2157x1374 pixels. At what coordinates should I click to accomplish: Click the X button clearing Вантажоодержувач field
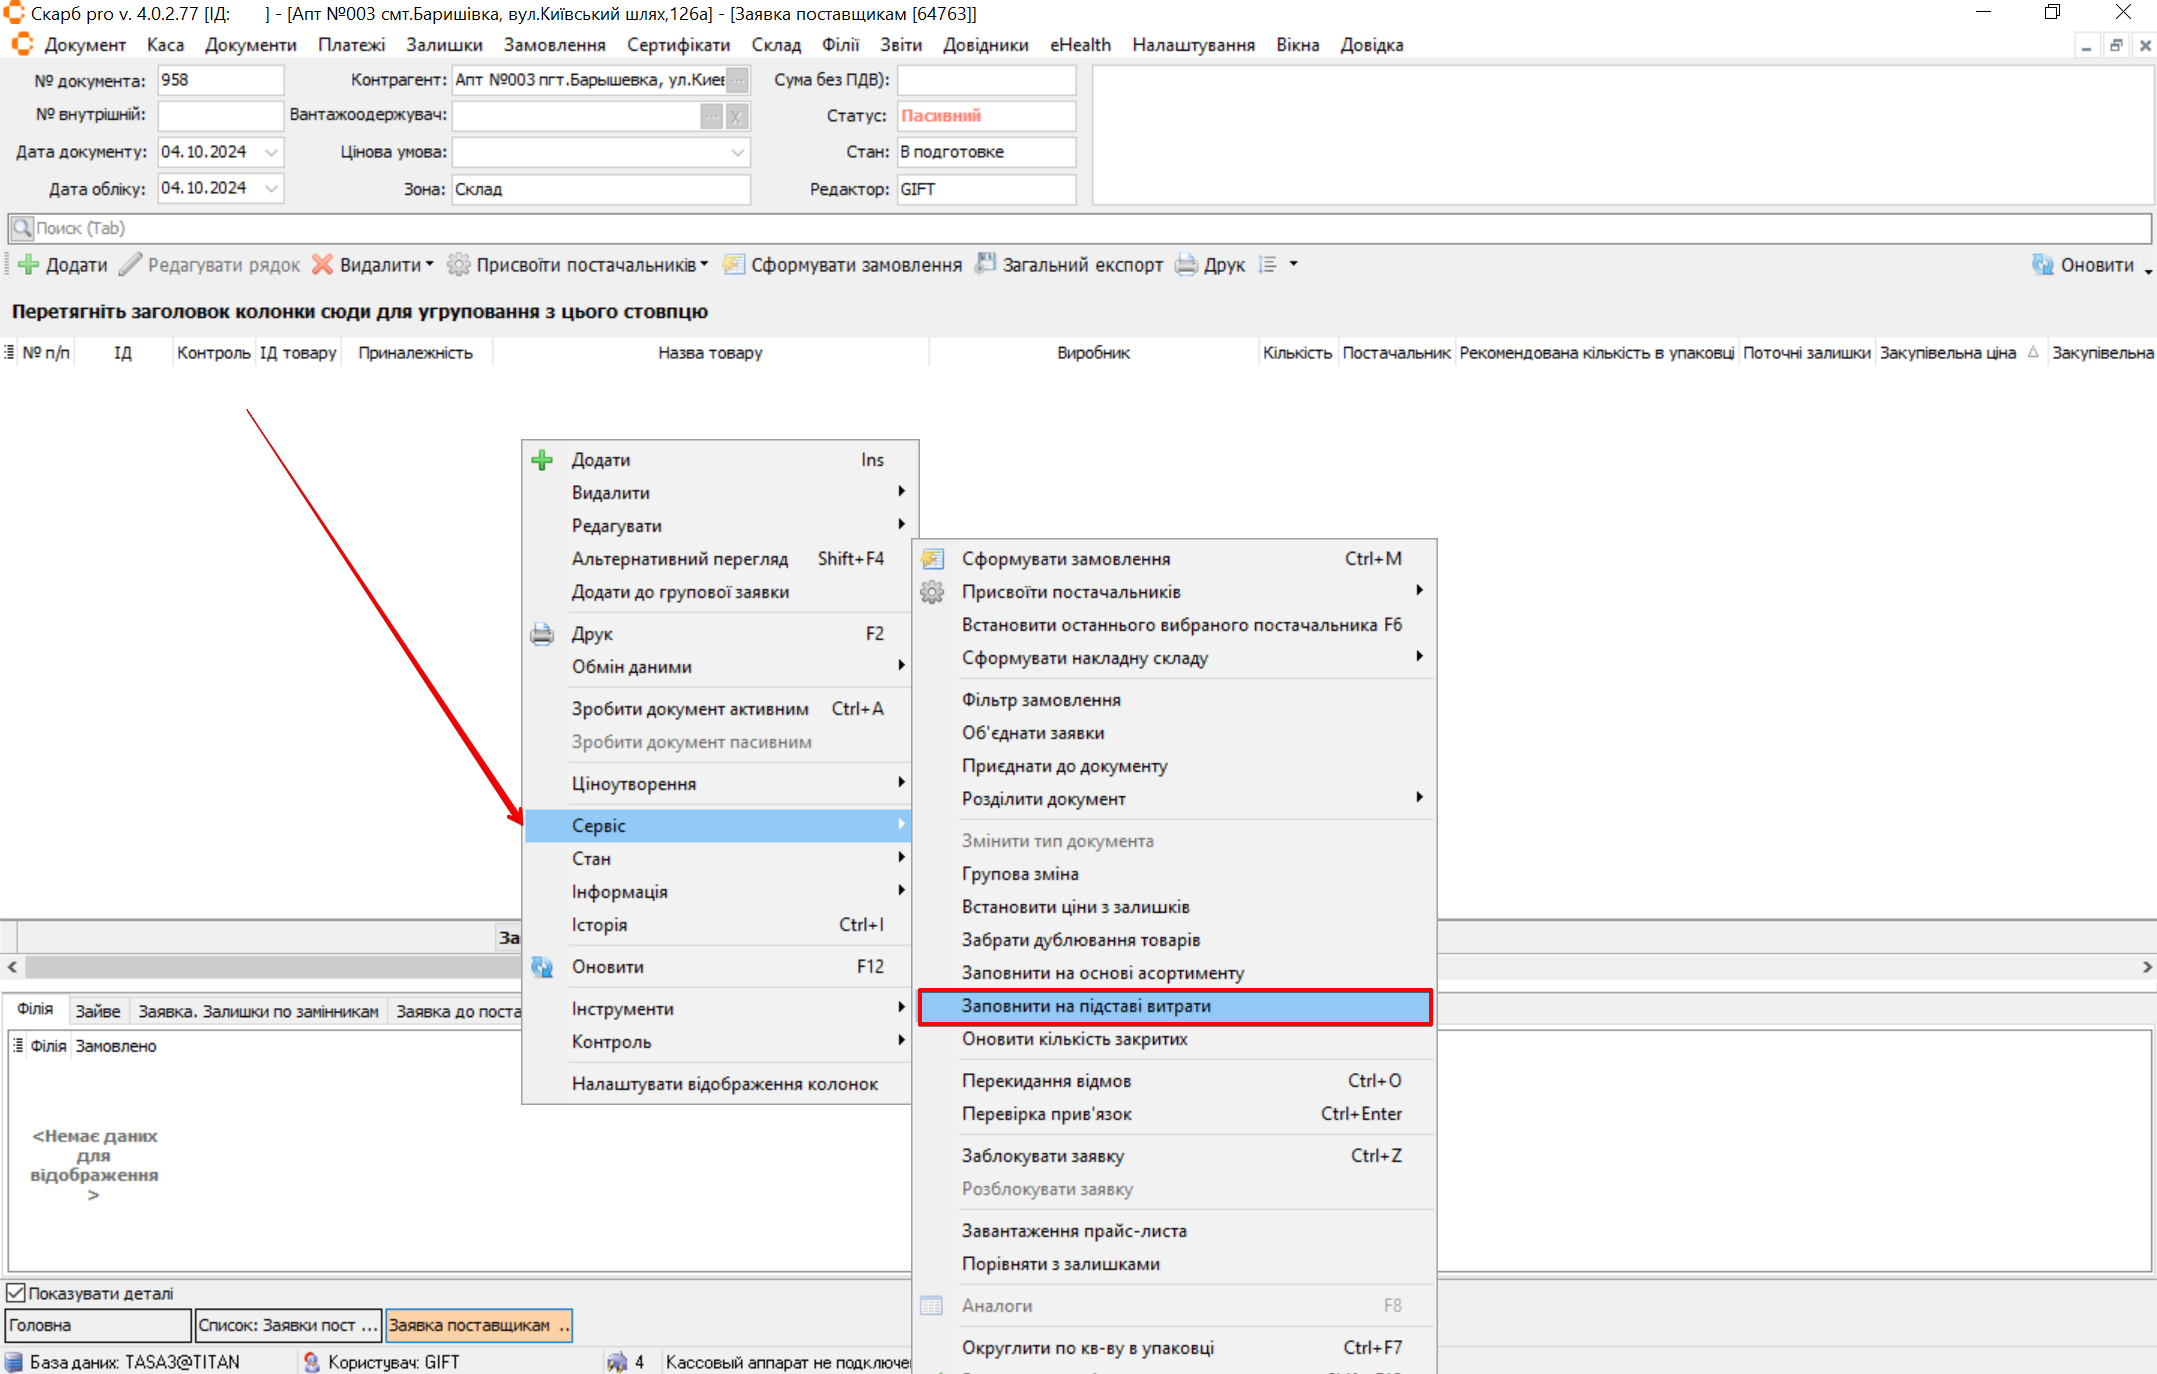[736, 117]
